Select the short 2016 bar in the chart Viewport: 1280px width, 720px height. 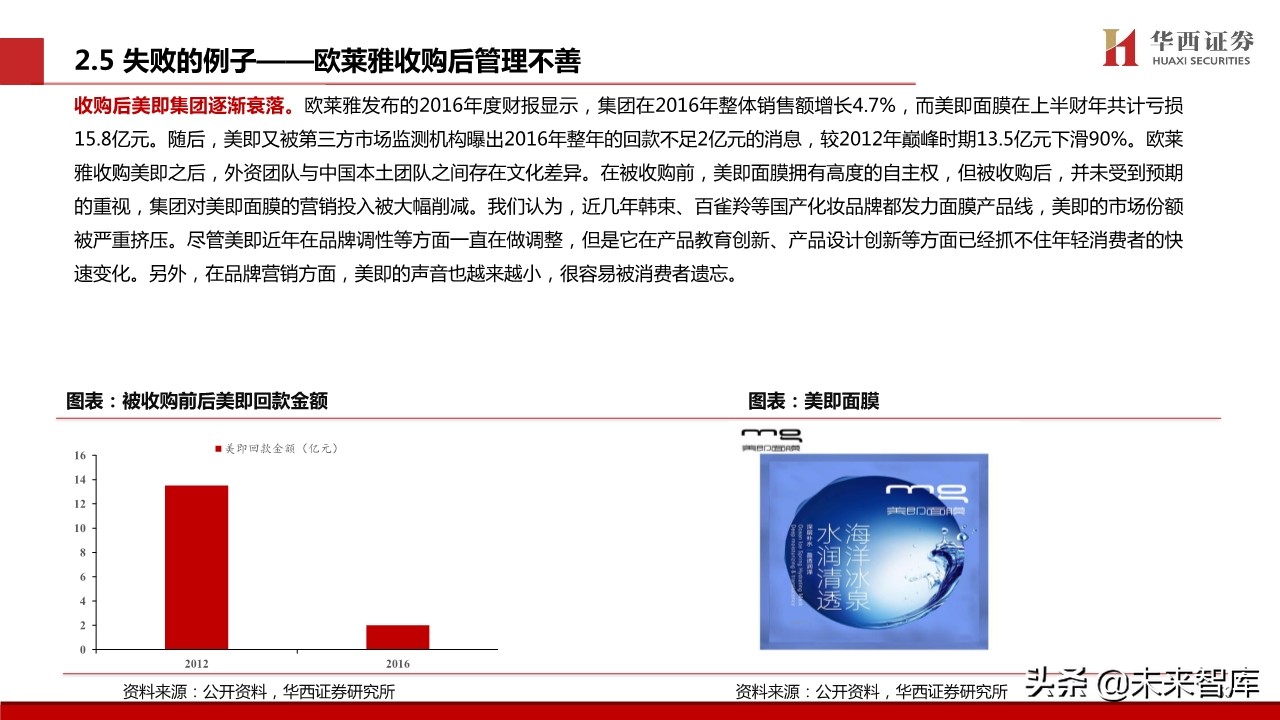[397, 637]
